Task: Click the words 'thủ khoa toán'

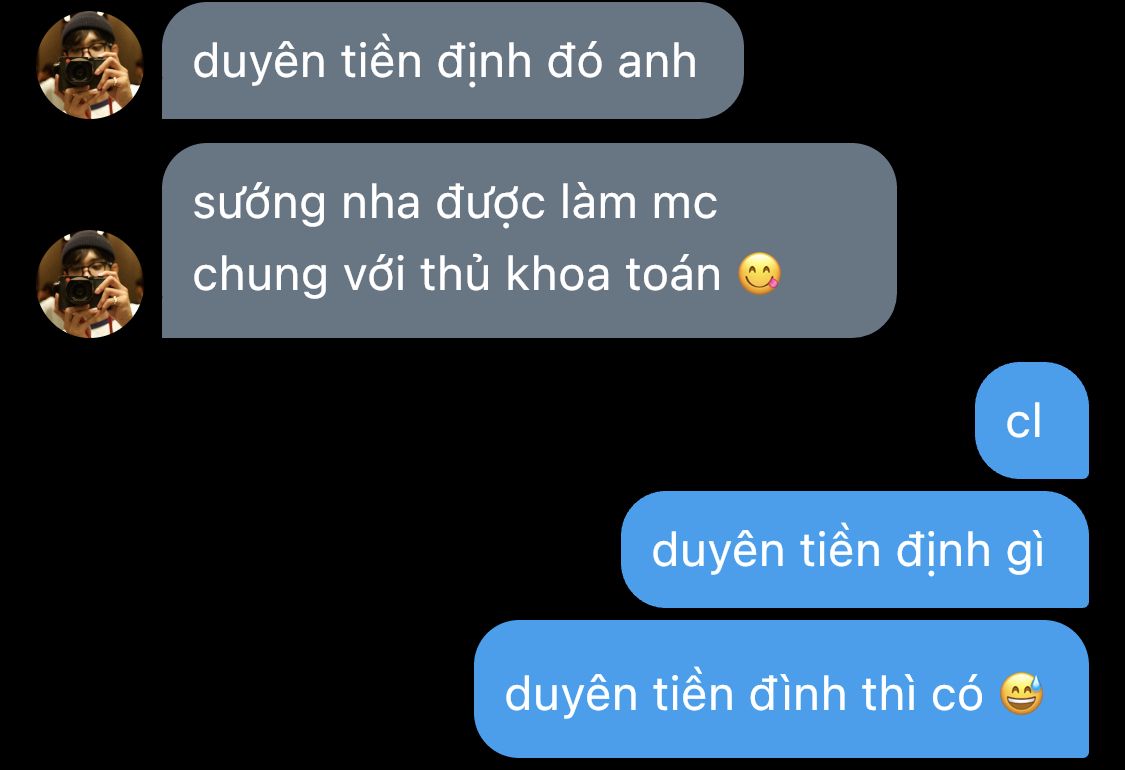Action: [x=570, y=273]
